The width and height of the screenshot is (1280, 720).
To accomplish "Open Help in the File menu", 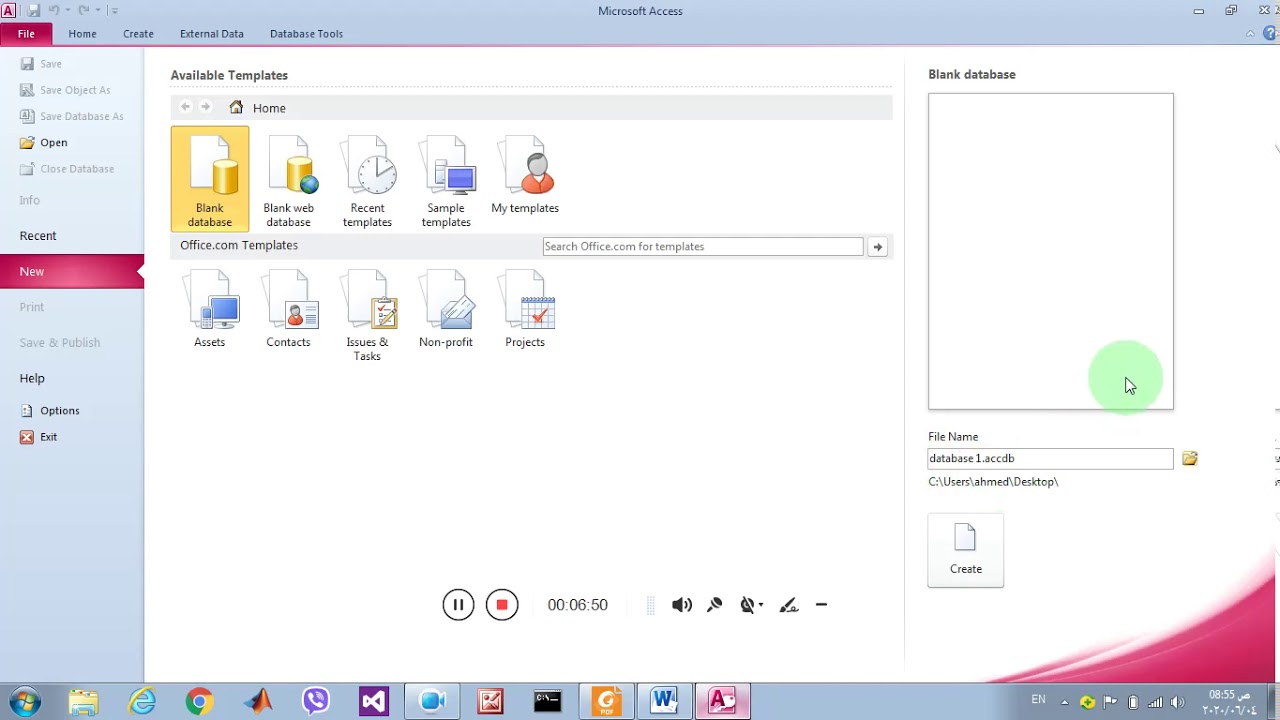I will click(x=72, y=378).
